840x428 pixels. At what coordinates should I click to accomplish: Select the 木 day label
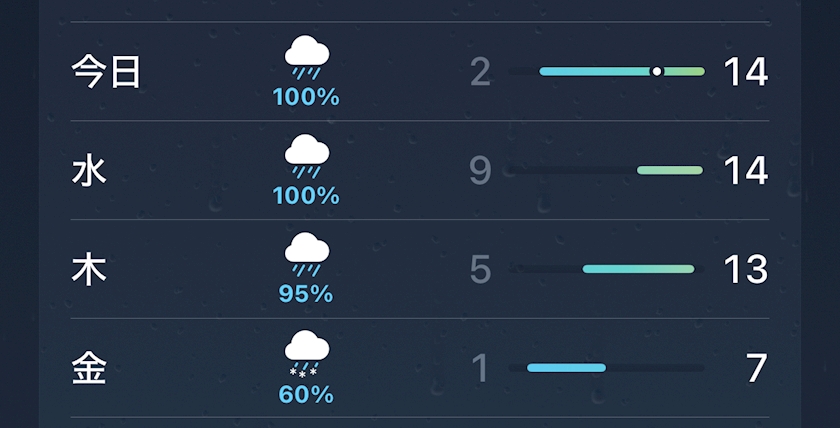point(89,270)
